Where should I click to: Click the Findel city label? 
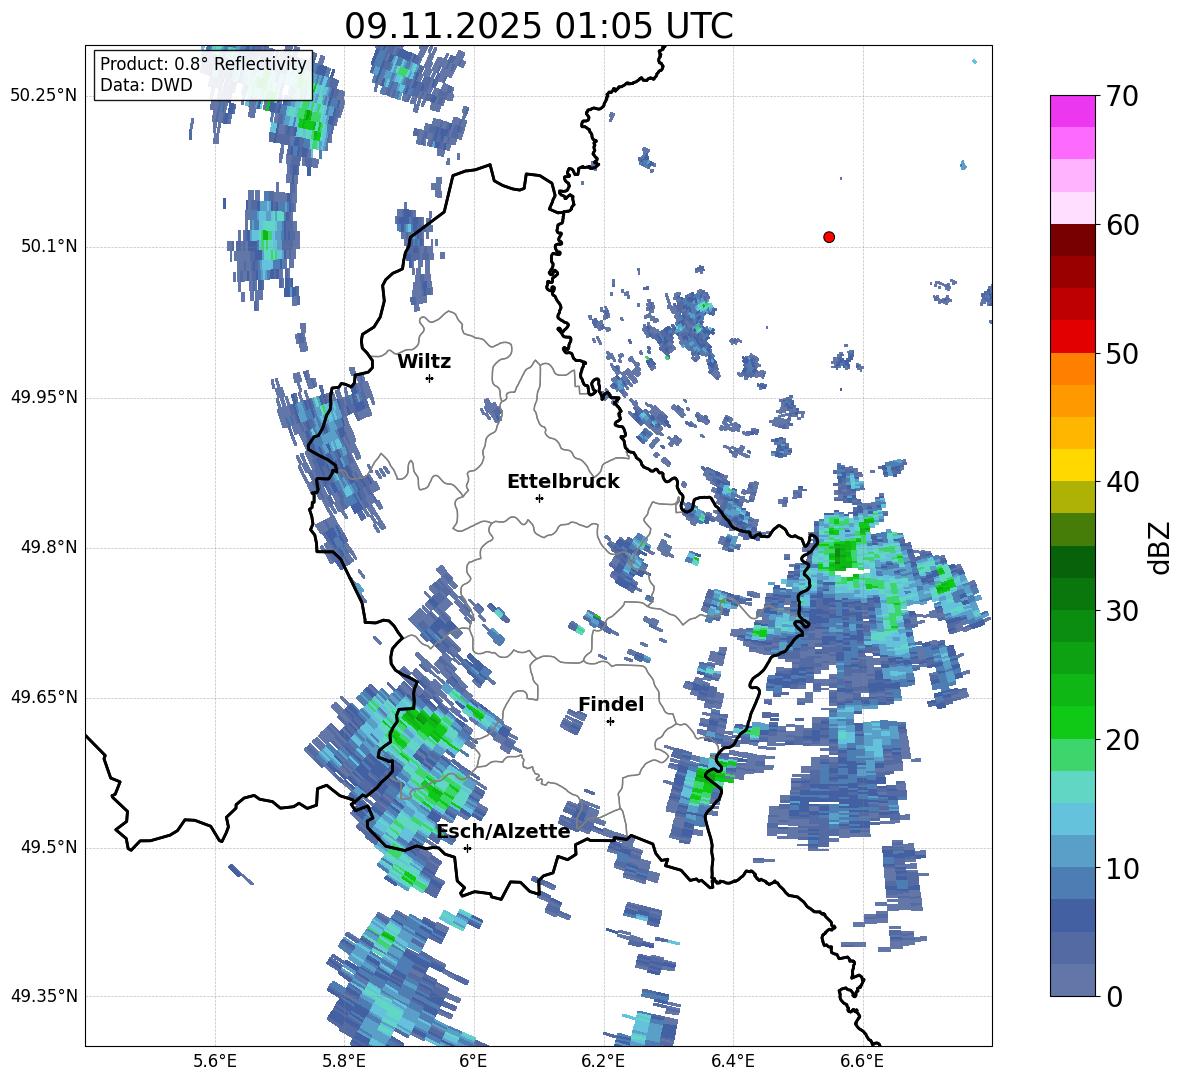[611, 704]
